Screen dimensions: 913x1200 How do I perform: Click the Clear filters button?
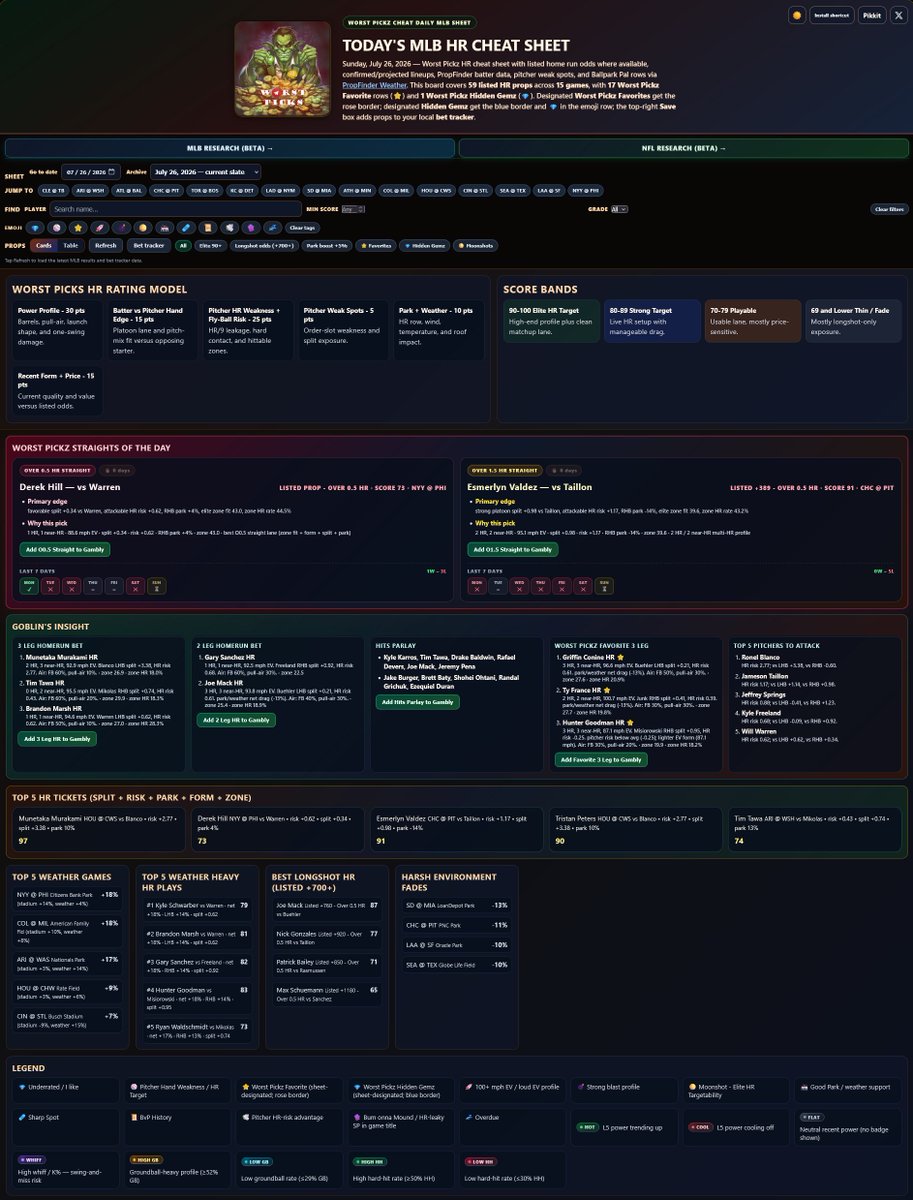889,209
